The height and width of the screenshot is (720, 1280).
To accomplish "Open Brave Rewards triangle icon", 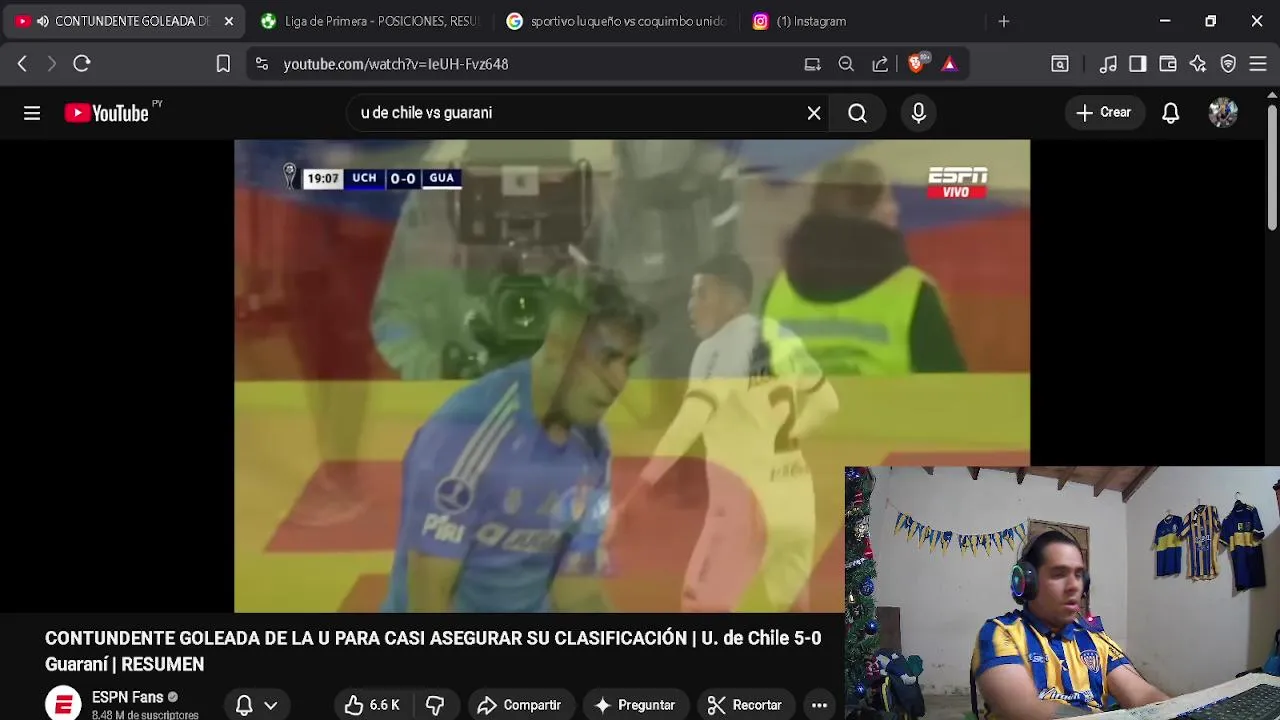I will 949,64.
